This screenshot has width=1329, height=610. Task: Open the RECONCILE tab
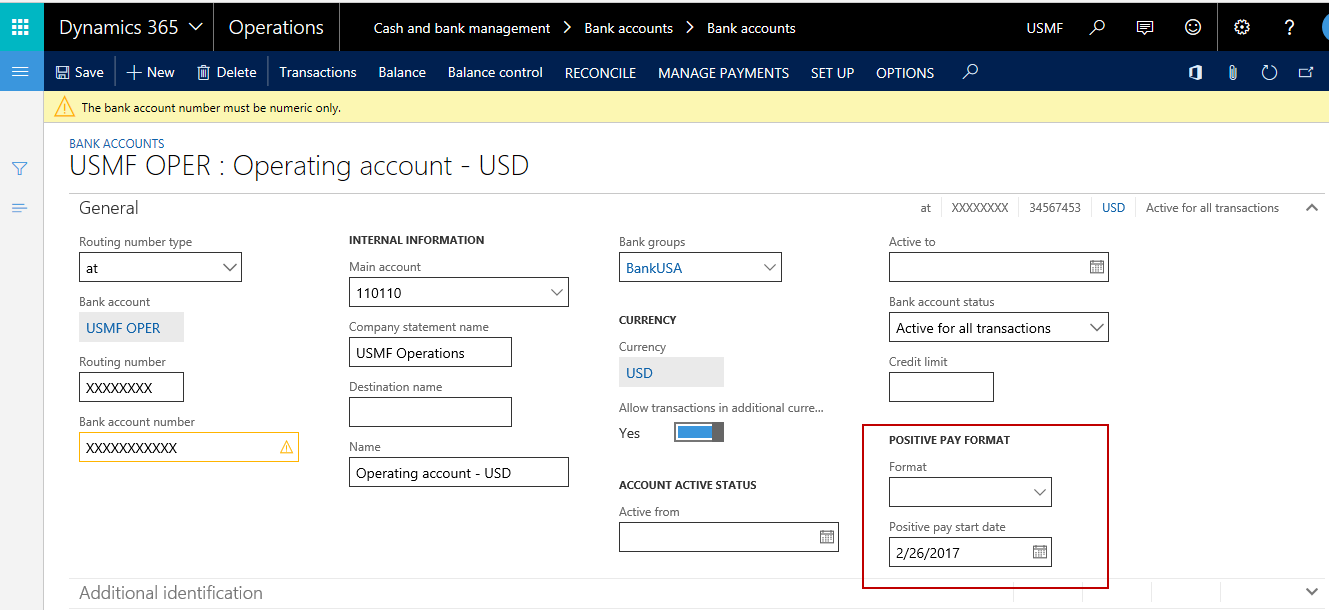pyautogui.click(x=600, y=73)
